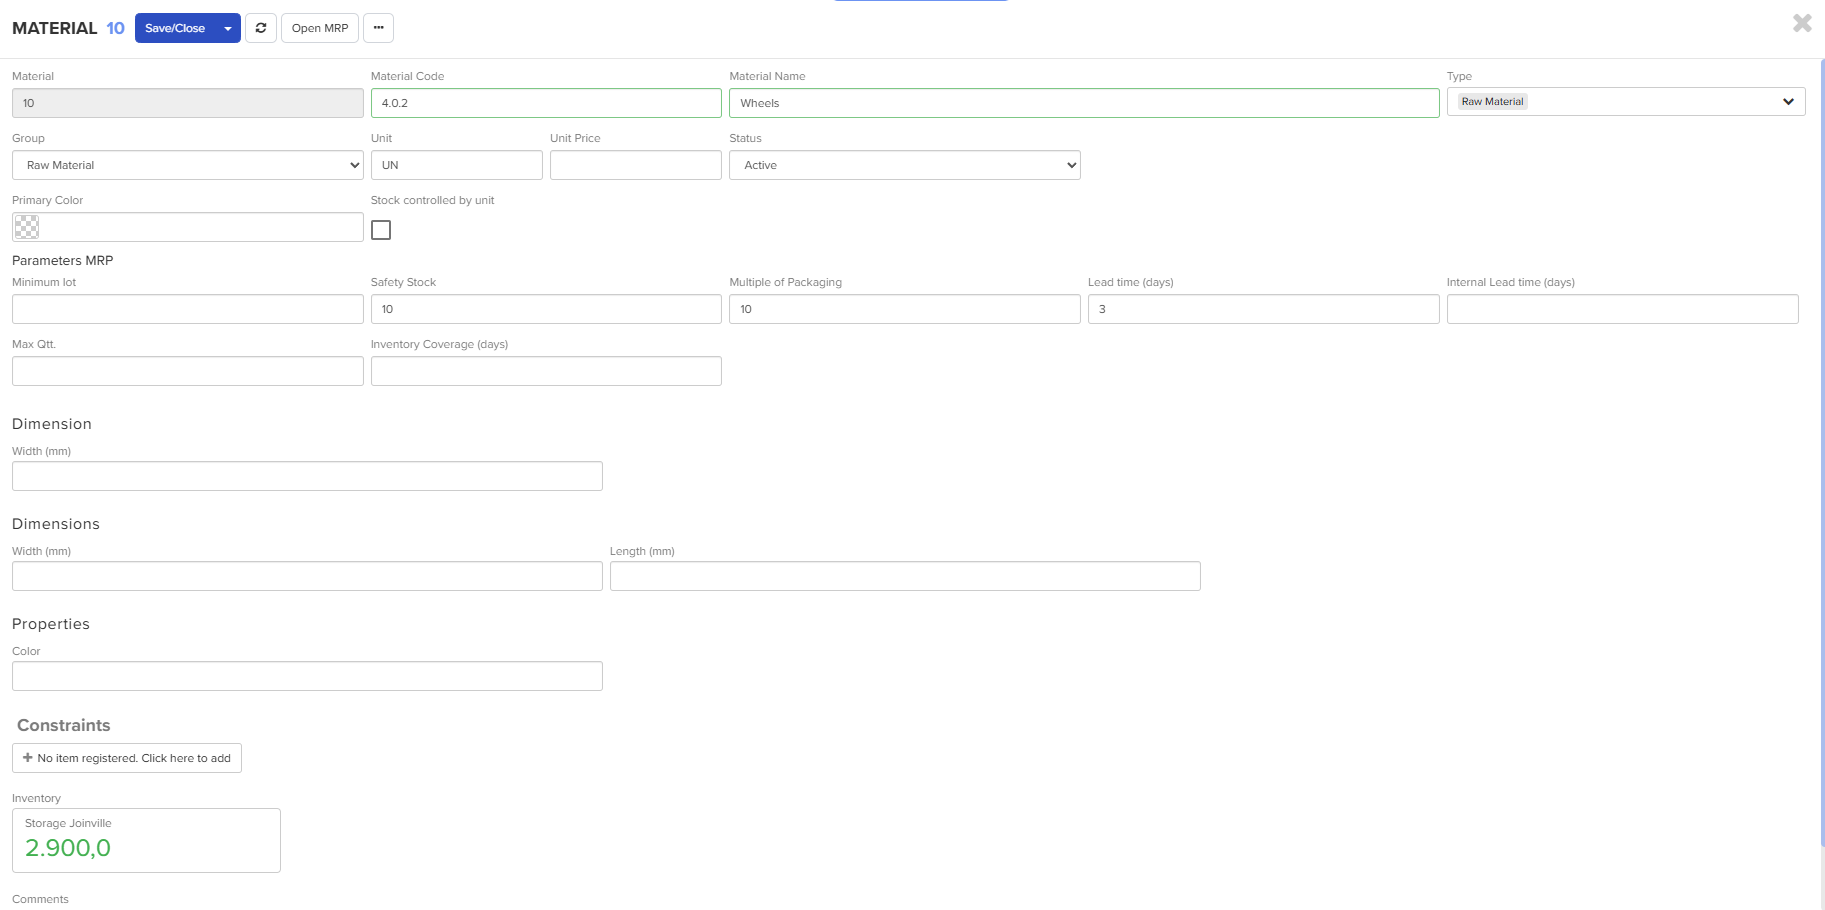The width and height of the screenshot is (1825, 910).
Task: Click the Storage Joinville inventory card
Action: [145, 840]
